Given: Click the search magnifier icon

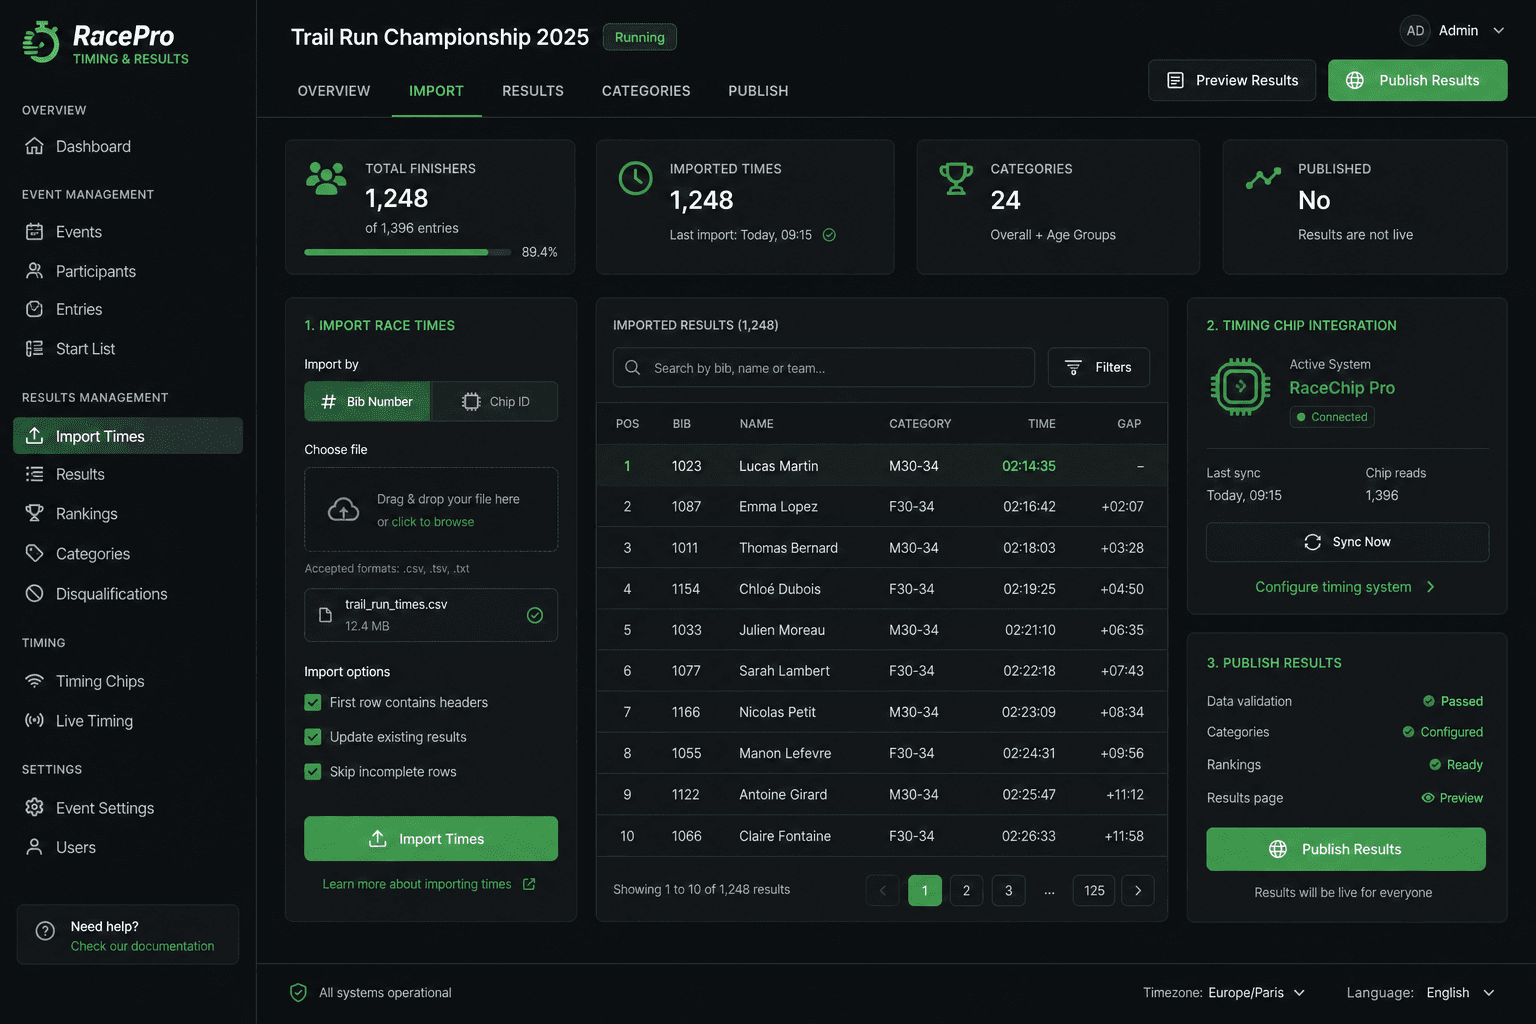Looking at the screenshot, I should (633, 368).
